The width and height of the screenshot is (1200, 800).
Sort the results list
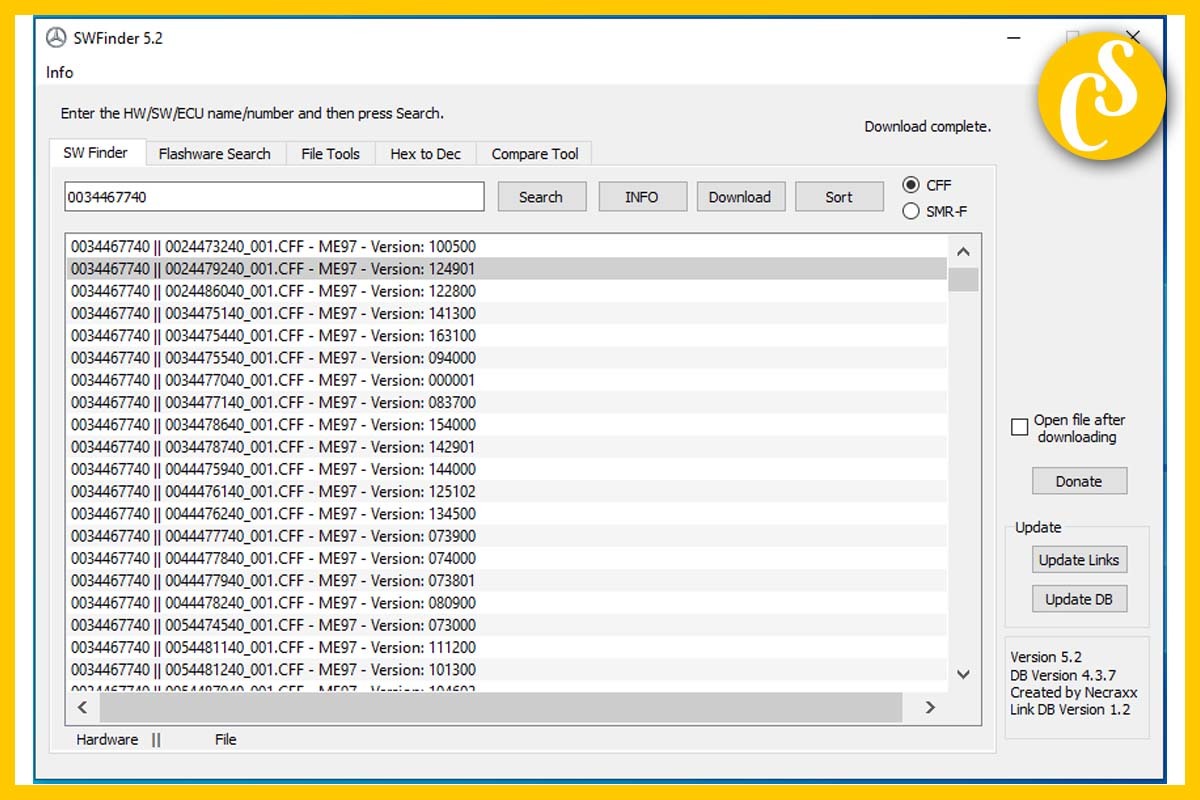pos(839,197)
